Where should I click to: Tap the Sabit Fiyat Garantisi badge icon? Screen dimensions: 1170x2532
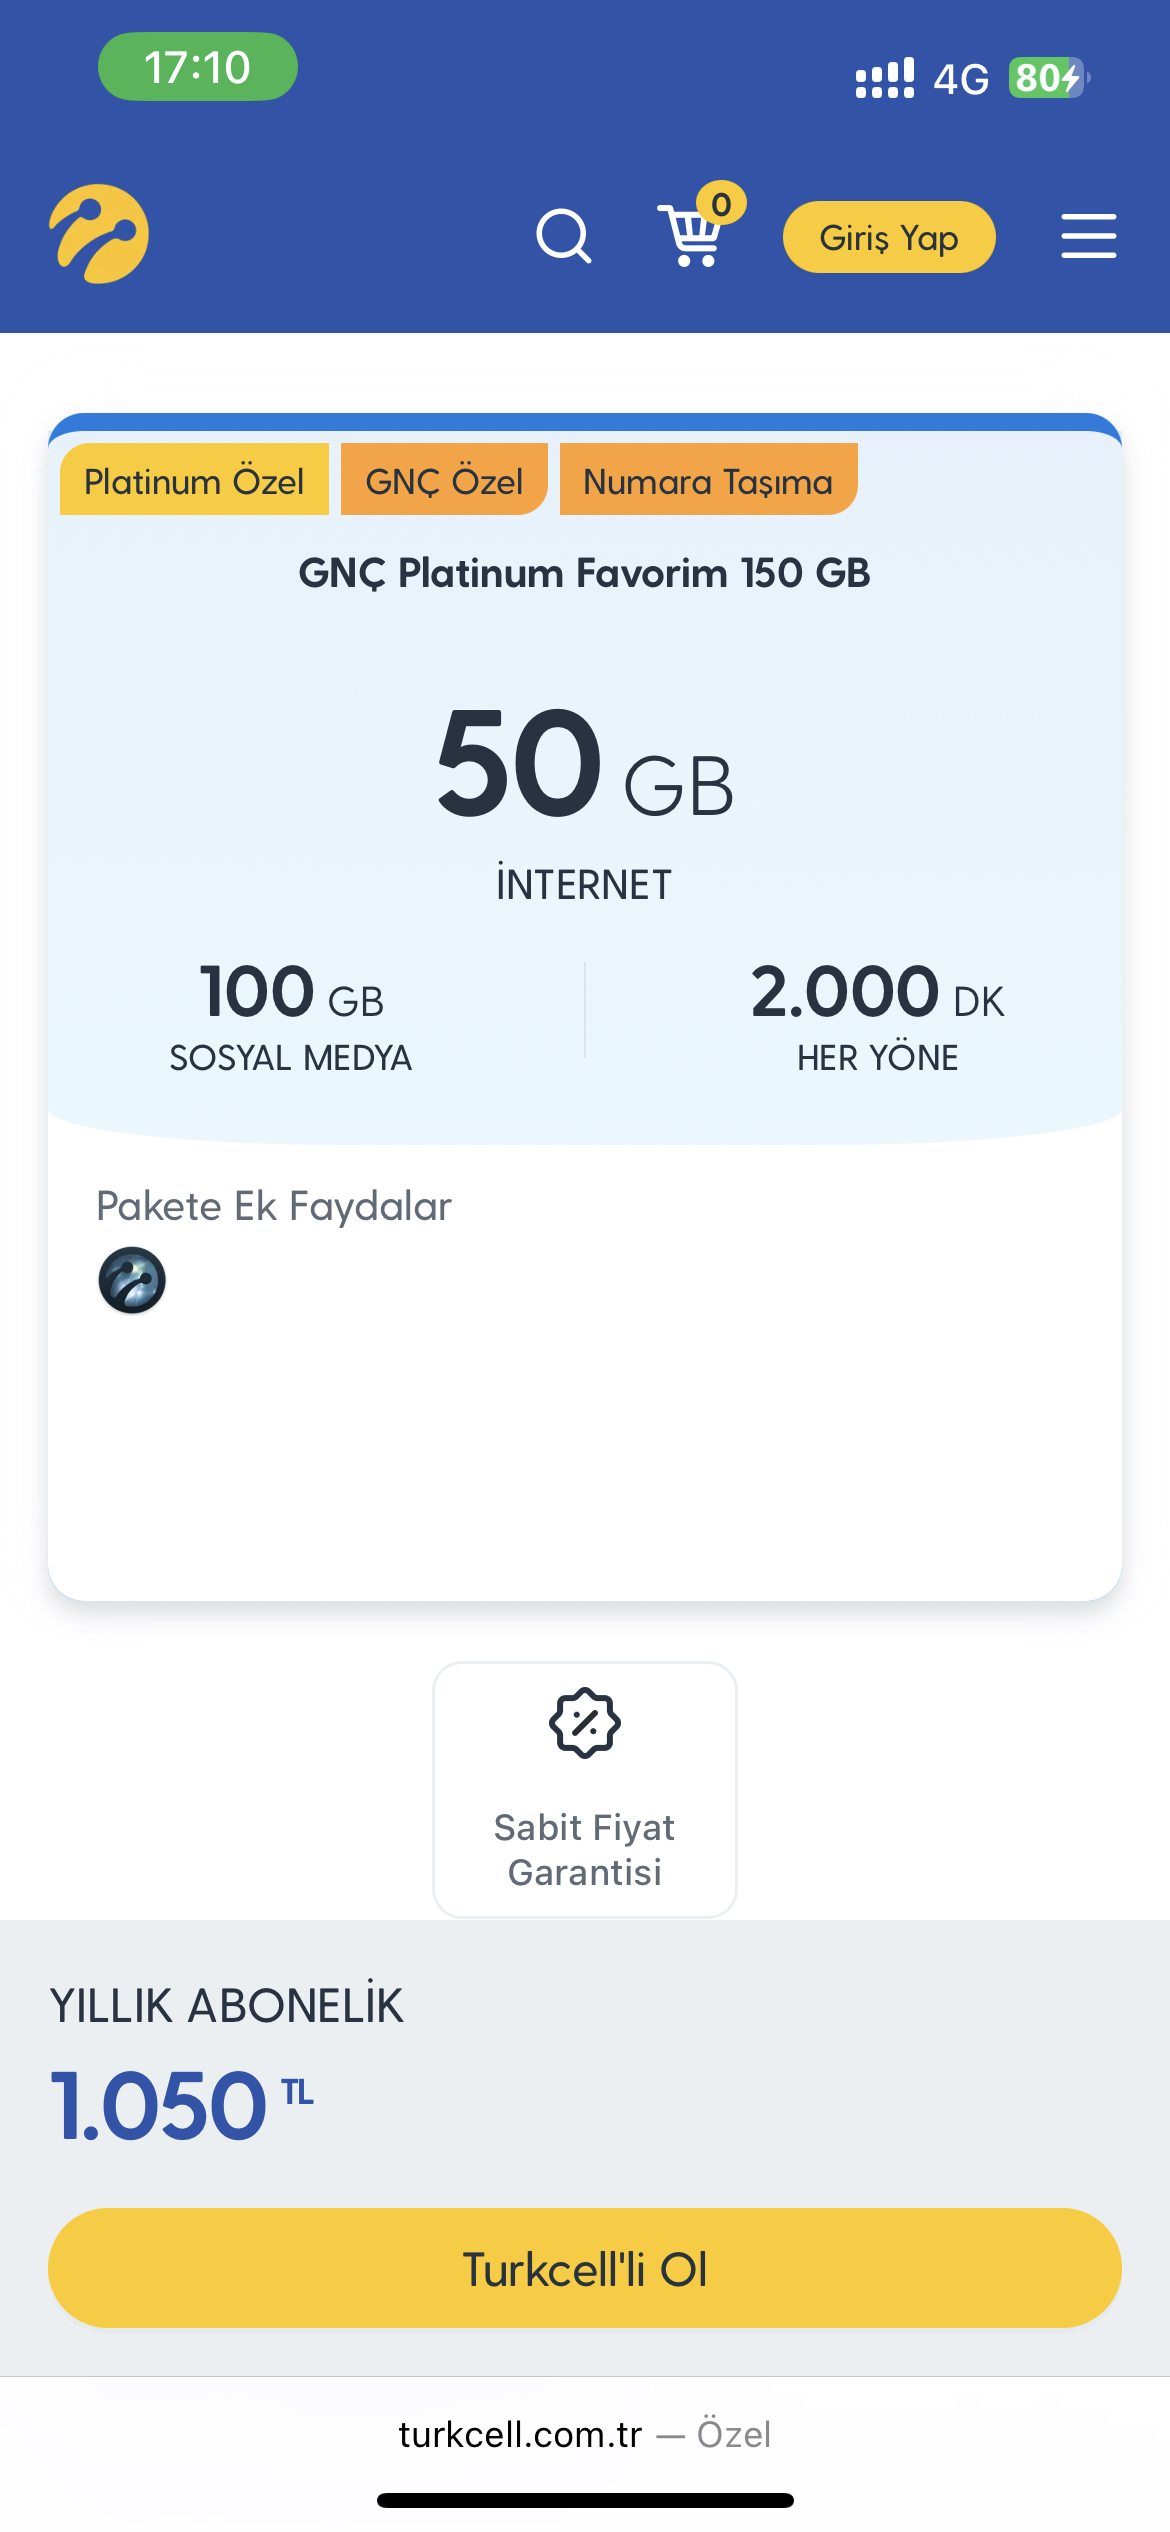pos(585,1723)
